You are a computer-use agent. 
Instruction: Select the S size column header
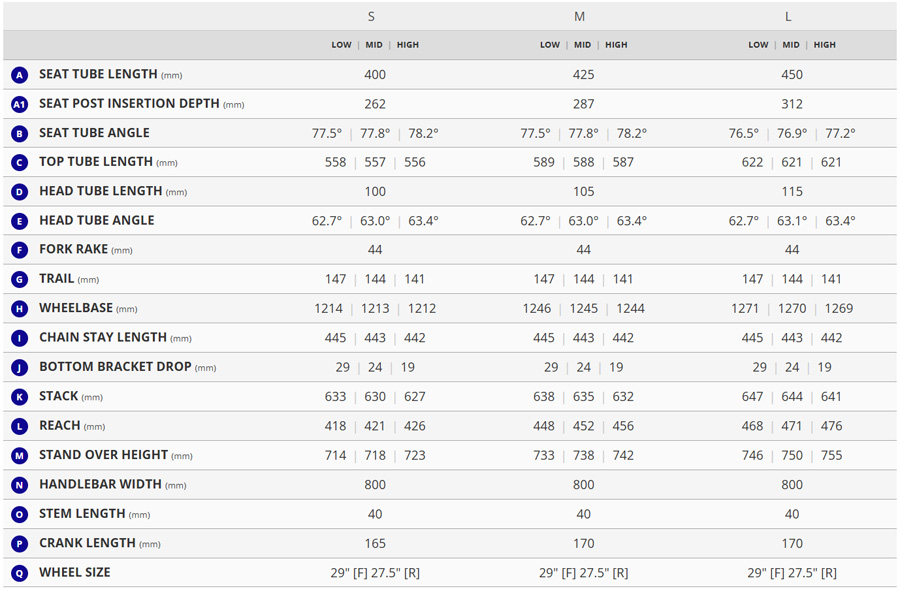click(x=372, y=17)
